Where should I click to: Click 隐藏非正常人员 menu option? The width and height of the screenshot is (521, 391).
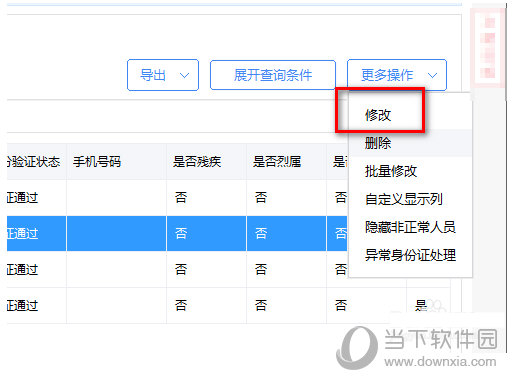(x=410, y=227)
